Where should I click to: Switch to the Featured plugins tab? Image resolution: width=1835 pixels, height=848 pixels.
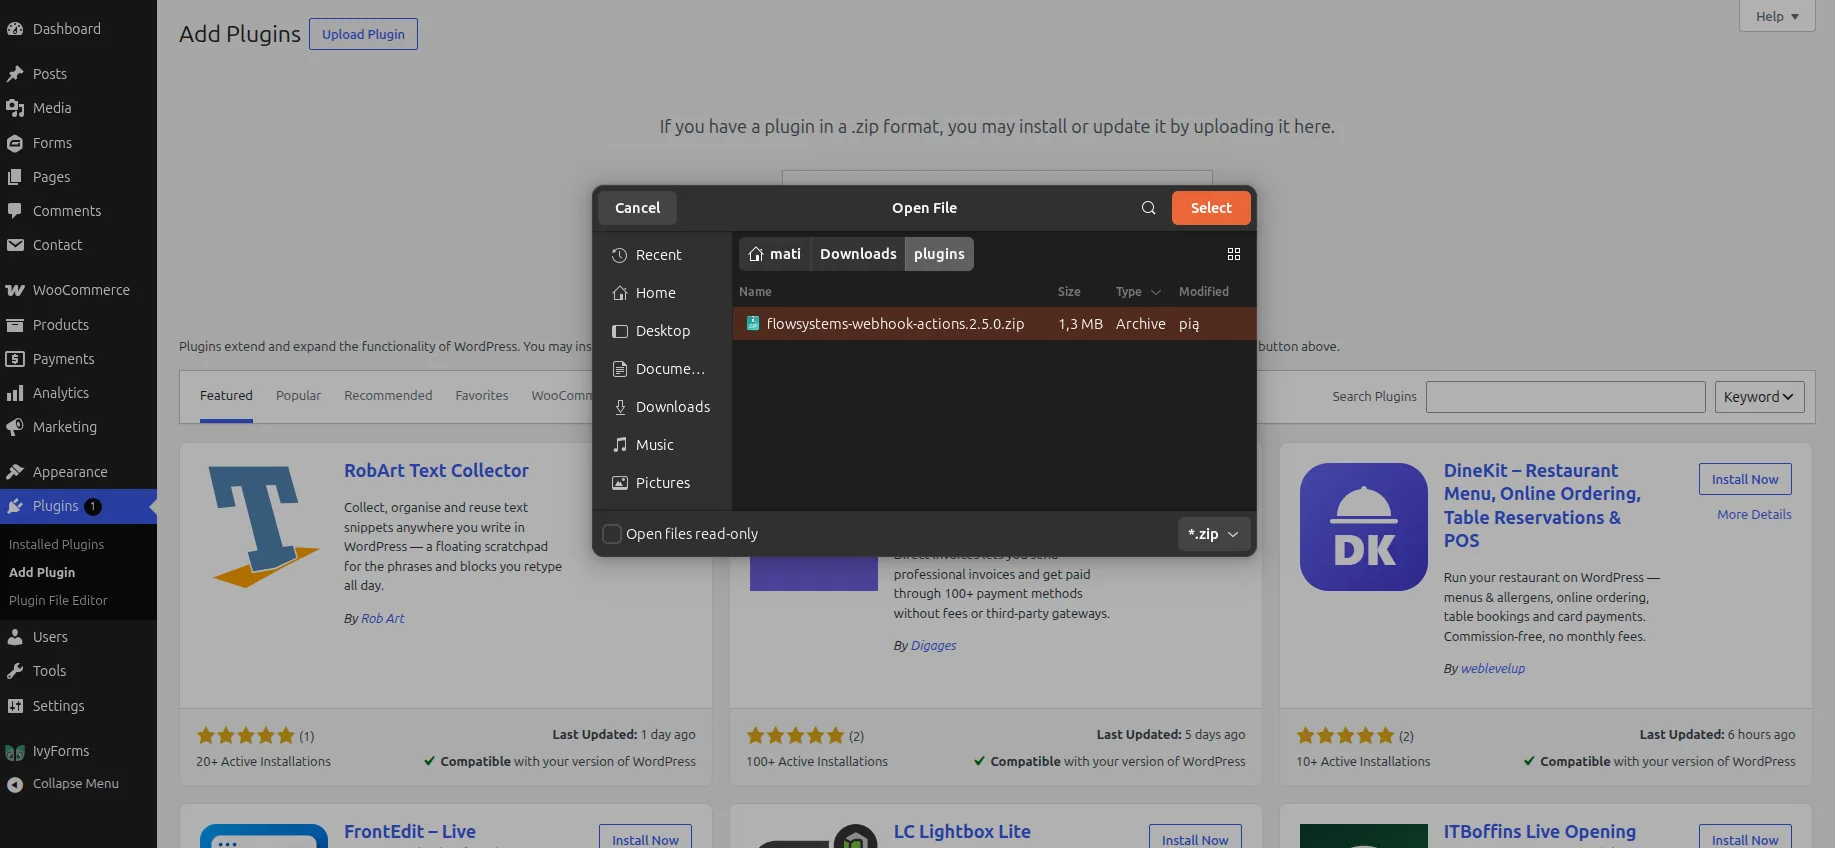click(226, 396)
